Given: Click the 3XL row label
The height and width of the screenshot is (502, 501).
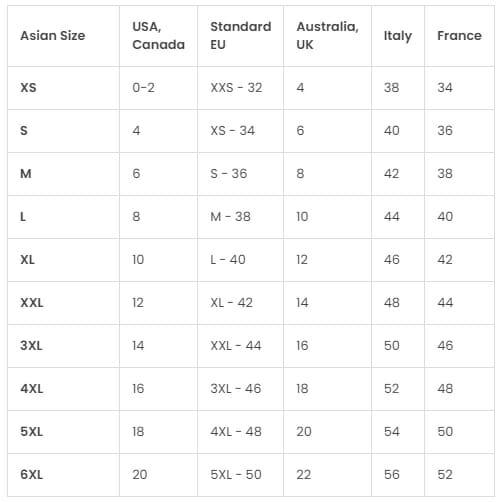Looking at the screenshot, I should click(x=31, y=346).
